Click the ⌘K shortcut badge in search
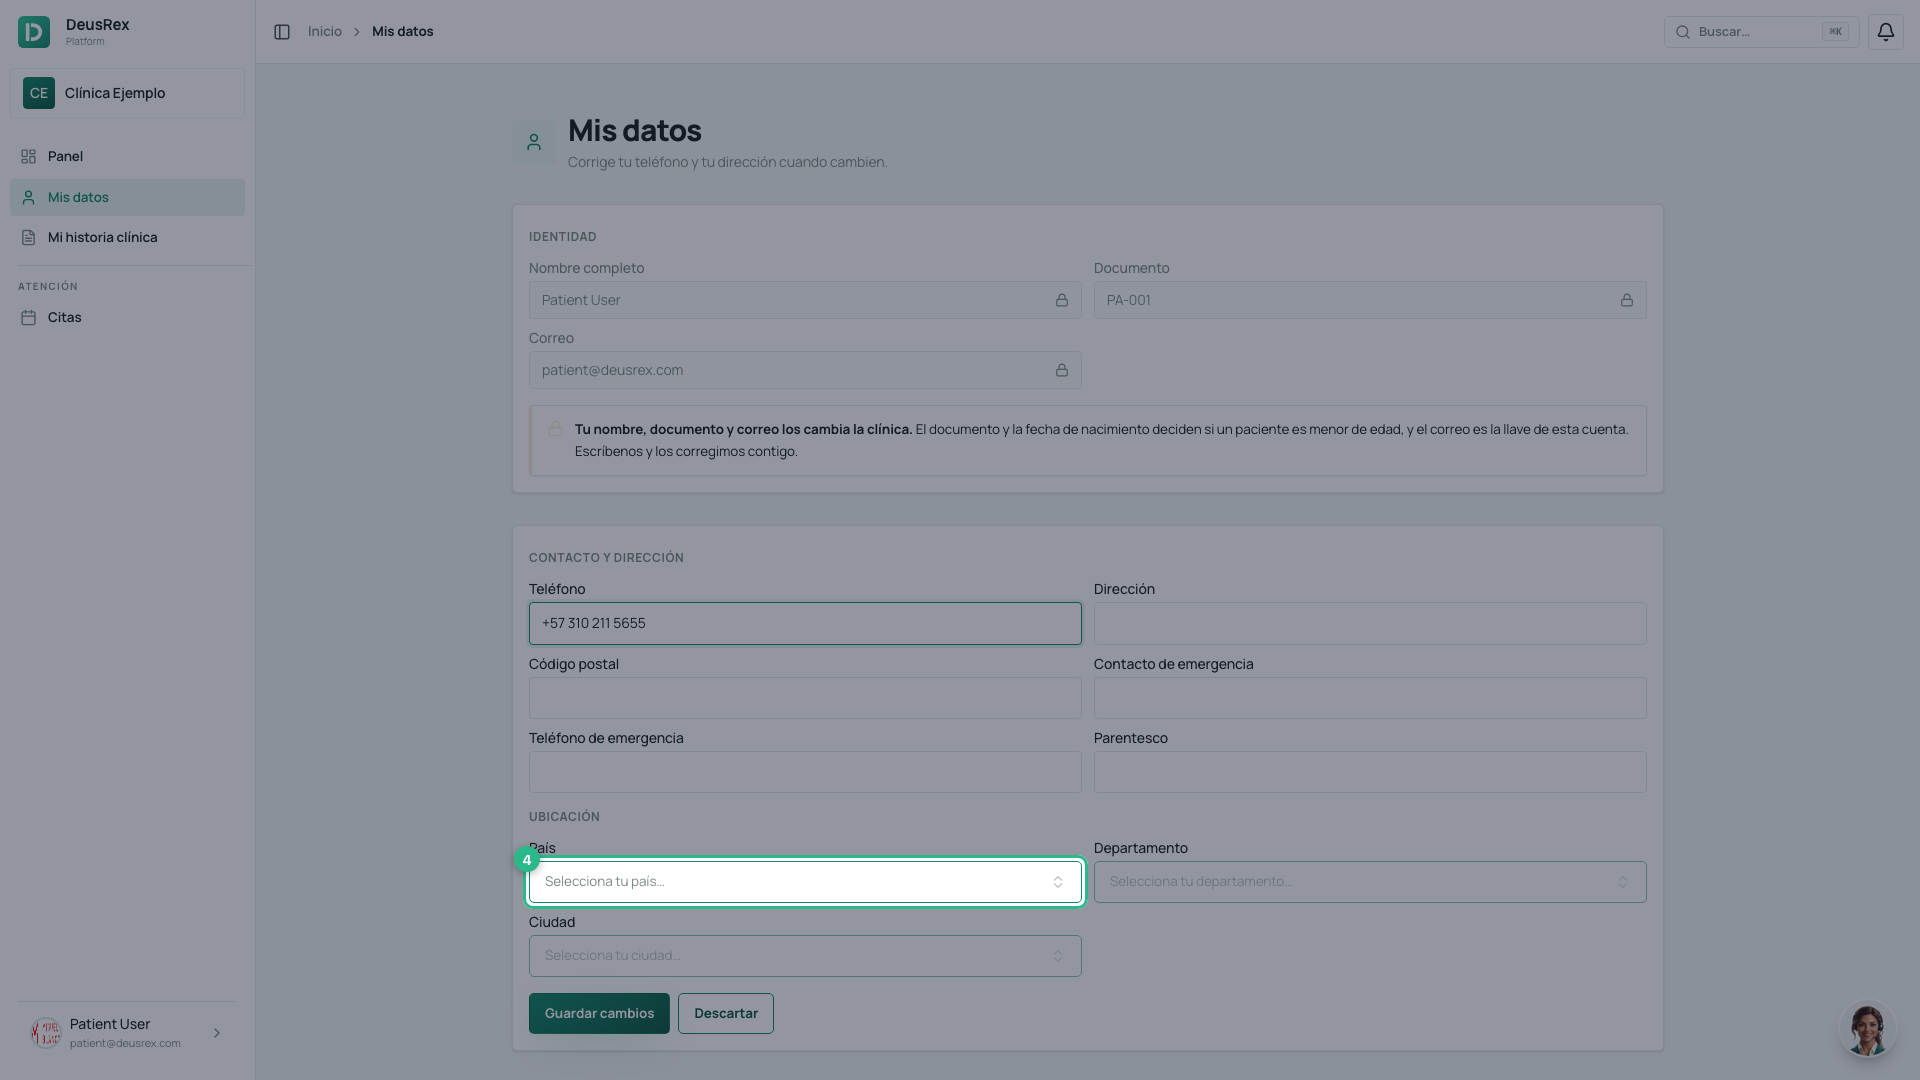Viewport: 1920px width, 1080px height. click(1835, 32)
